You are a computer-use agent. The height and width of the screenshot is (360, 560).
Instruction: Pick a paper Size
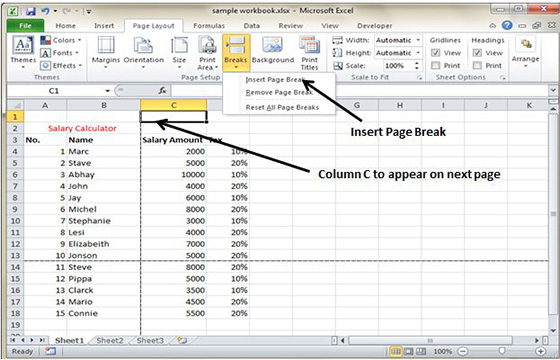point(179,52)
